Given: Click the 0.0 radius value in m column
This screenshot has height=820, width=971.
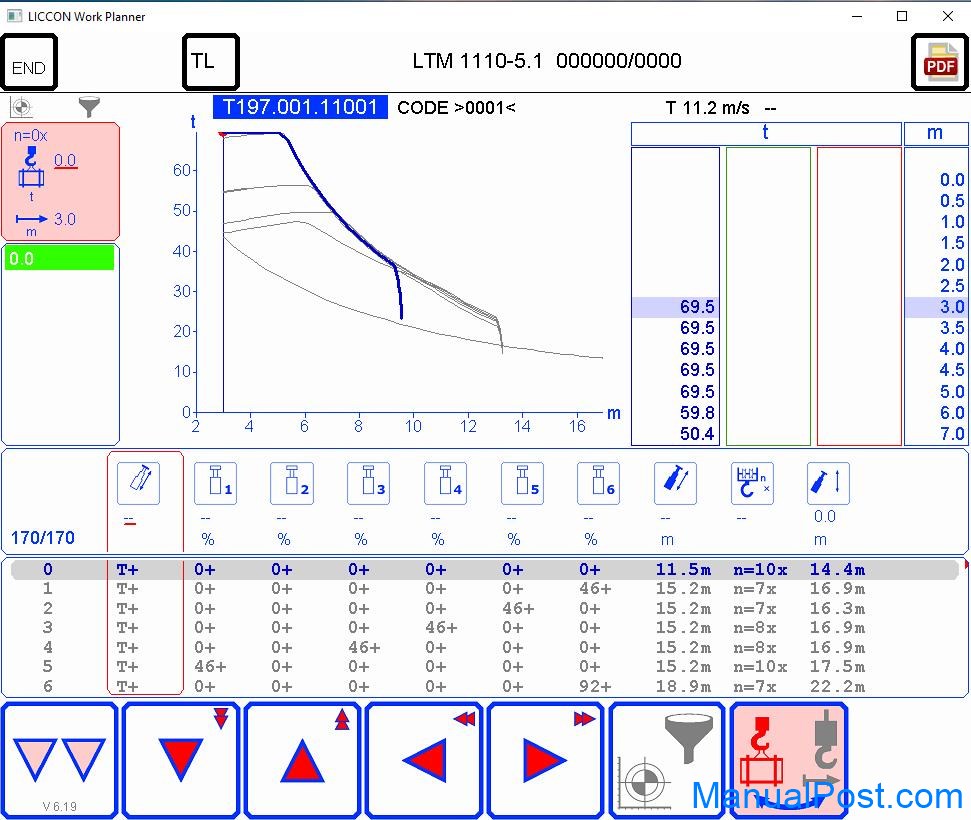Looking at the screenshot, I should click(951, 180).
